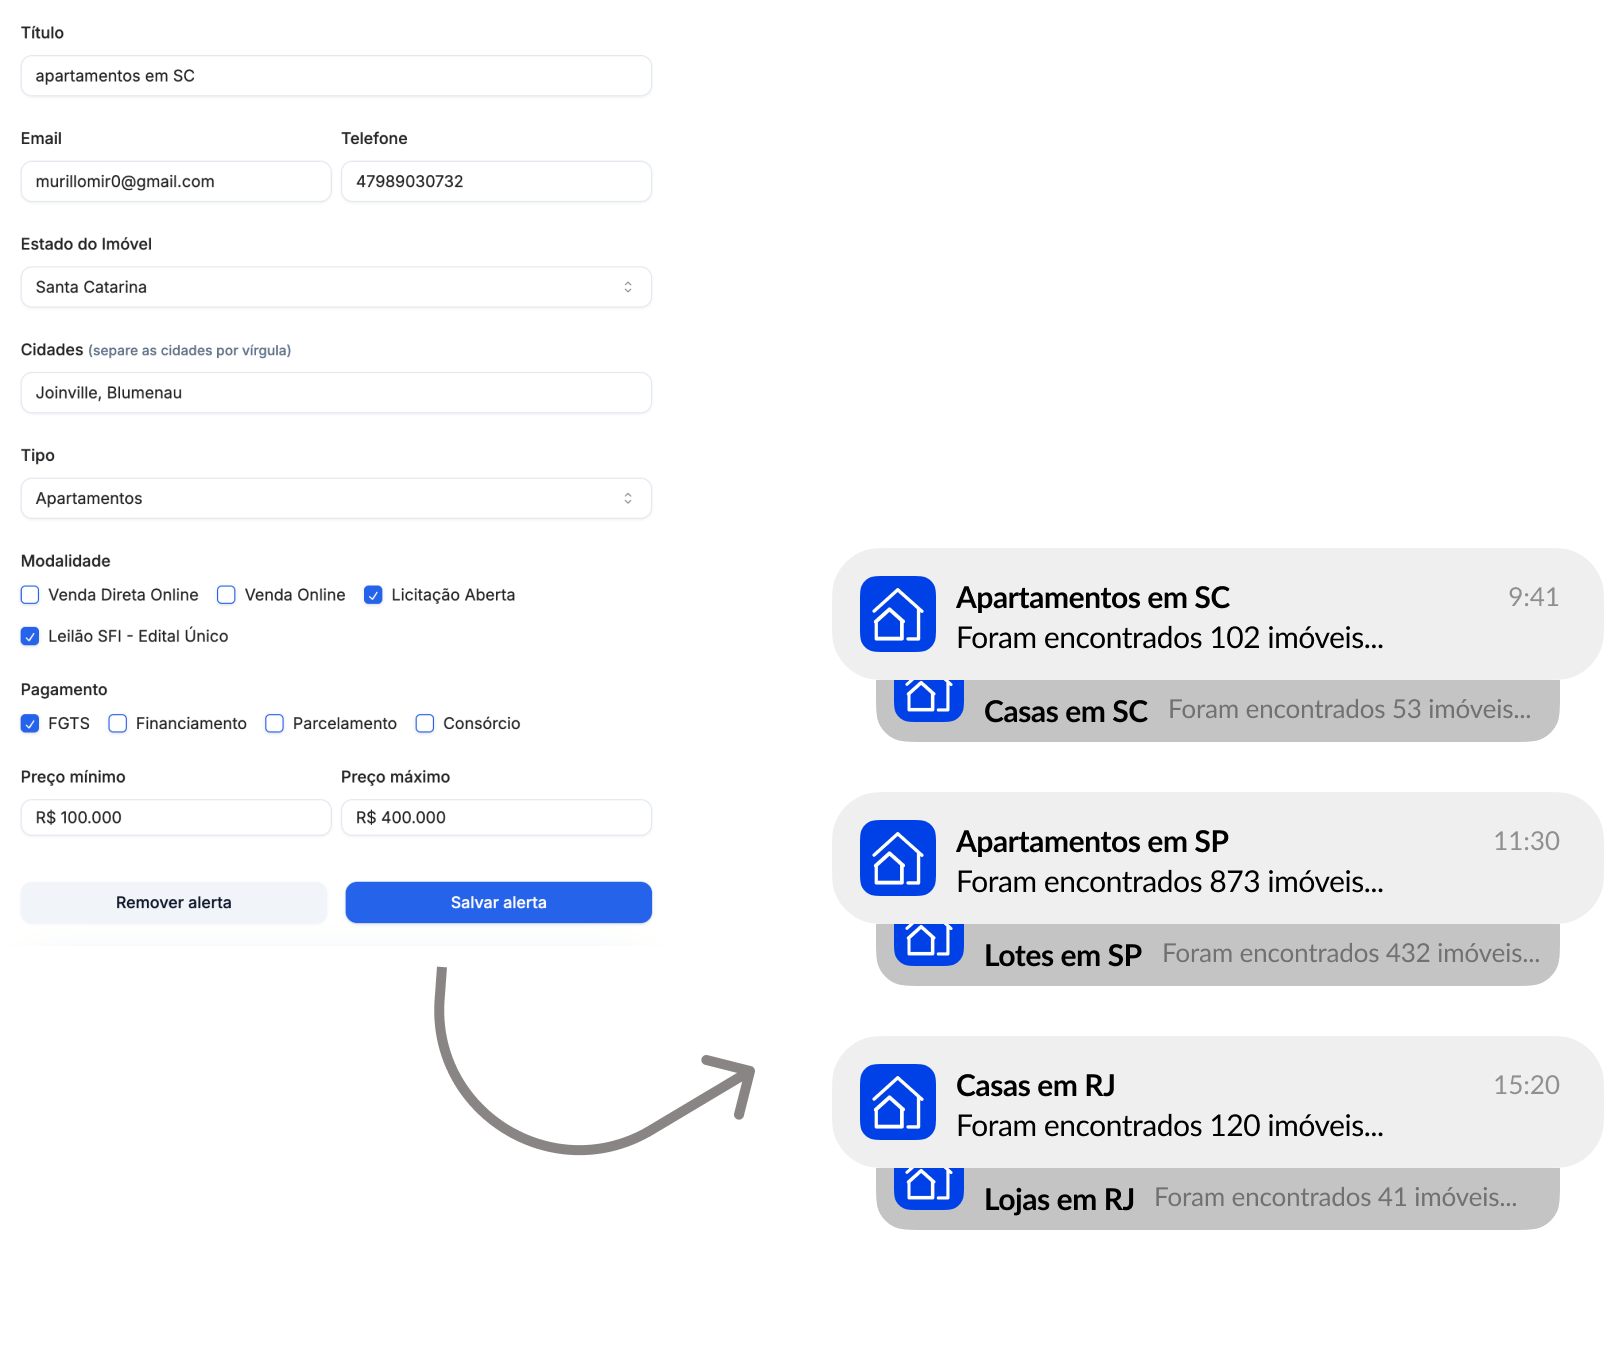The width and height of the screenshot is (1620, 1346).
Task: Open the Apartamentos em SC notification title
Action: coord(1093,597)
